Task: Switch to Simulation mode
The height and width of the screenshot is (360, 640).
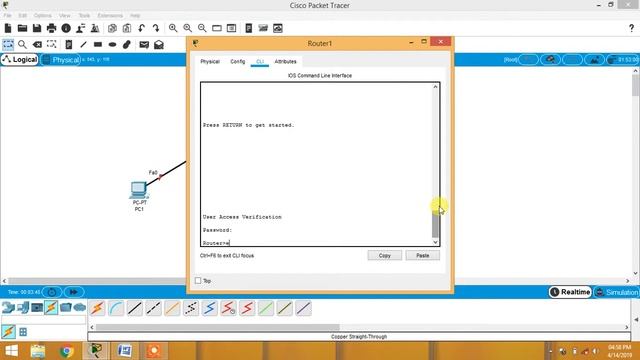Action: [x=617, y=292]
